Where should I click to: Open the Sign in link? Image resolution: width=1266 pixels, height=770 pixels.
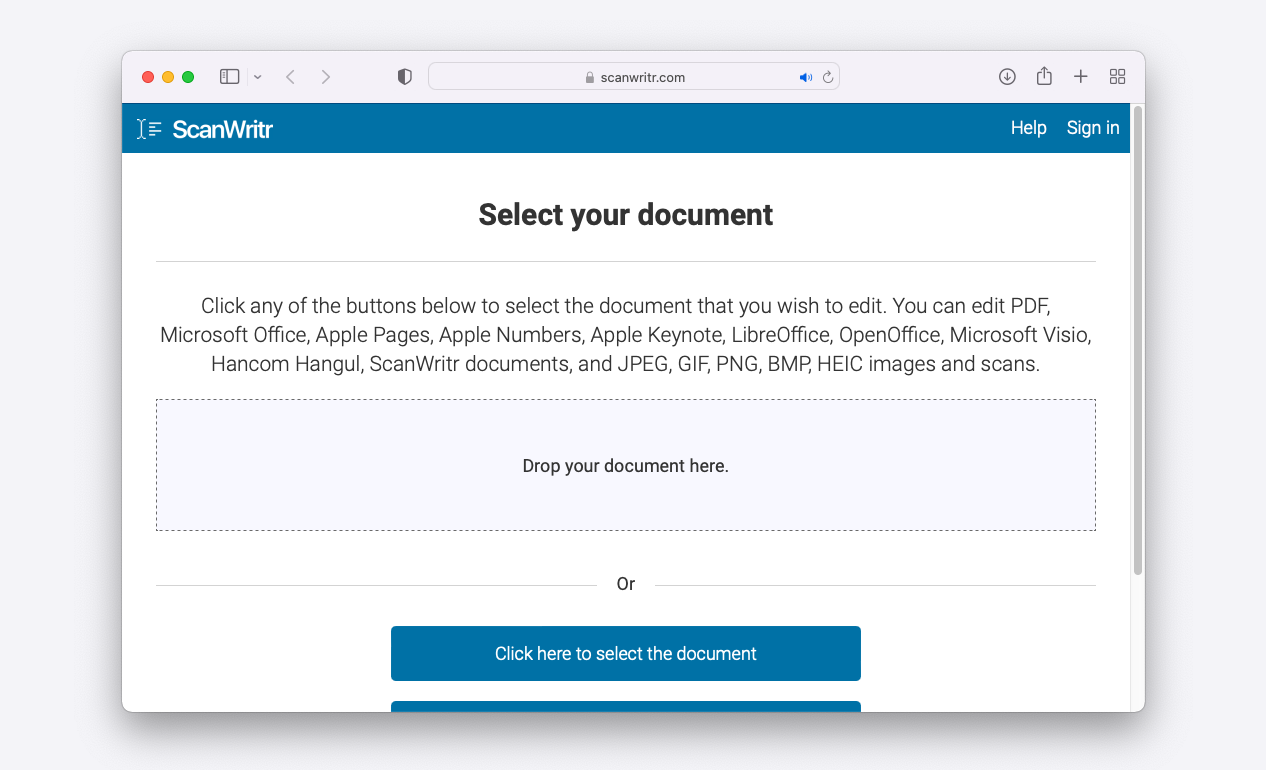[1093, 128]
